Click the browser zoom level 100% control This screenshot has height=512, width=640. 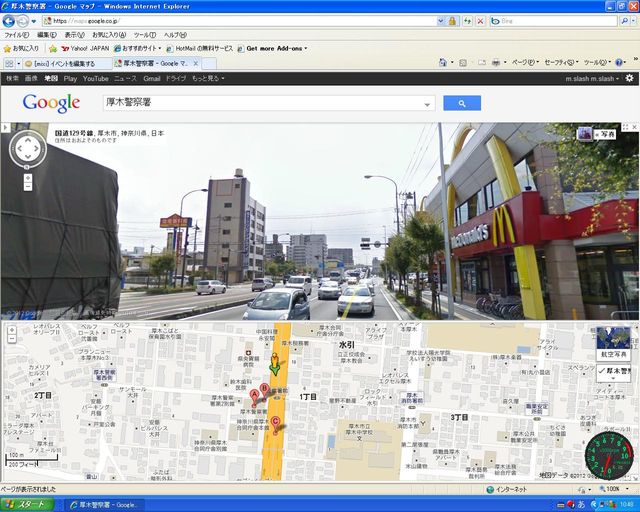[611, 489]
